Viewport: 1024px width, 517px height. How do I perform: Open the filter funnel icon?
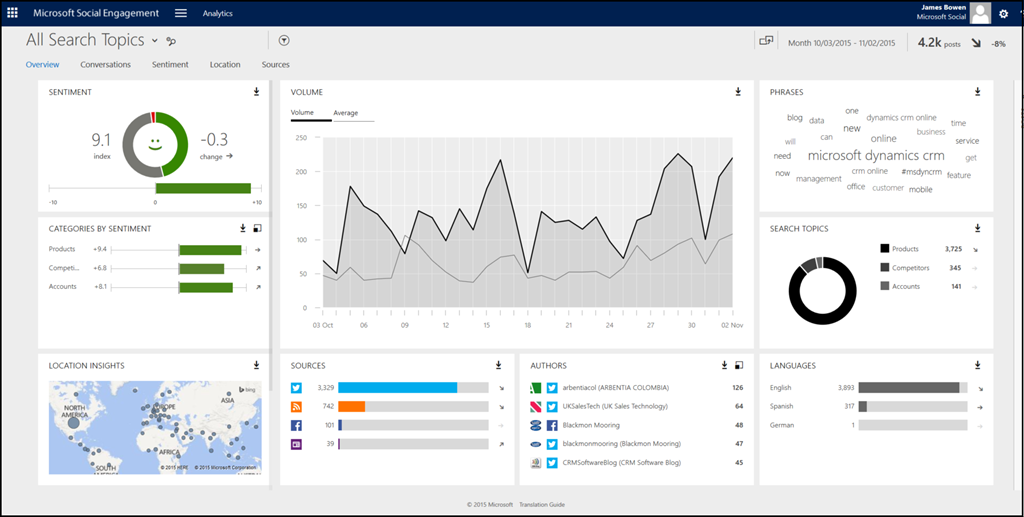(x=284, y=40)
